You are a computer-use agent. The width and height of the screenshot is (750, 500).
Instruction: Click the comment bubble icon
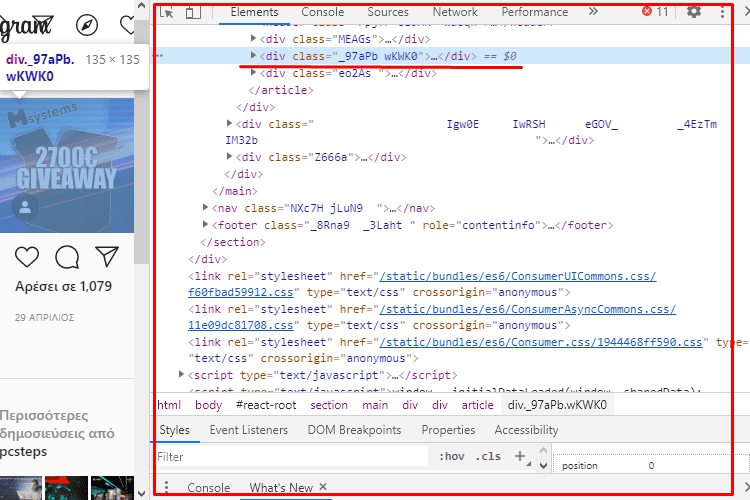tap(67, 257)
